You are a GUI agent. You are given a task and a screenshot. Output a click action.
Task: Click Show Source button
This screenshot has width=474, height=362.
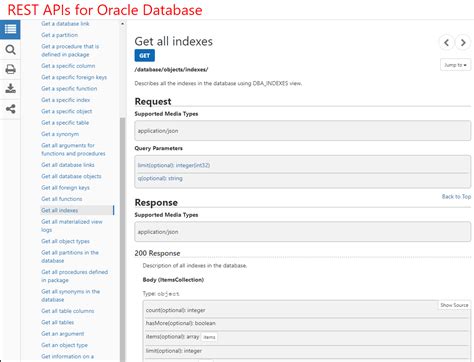[454, 305]
